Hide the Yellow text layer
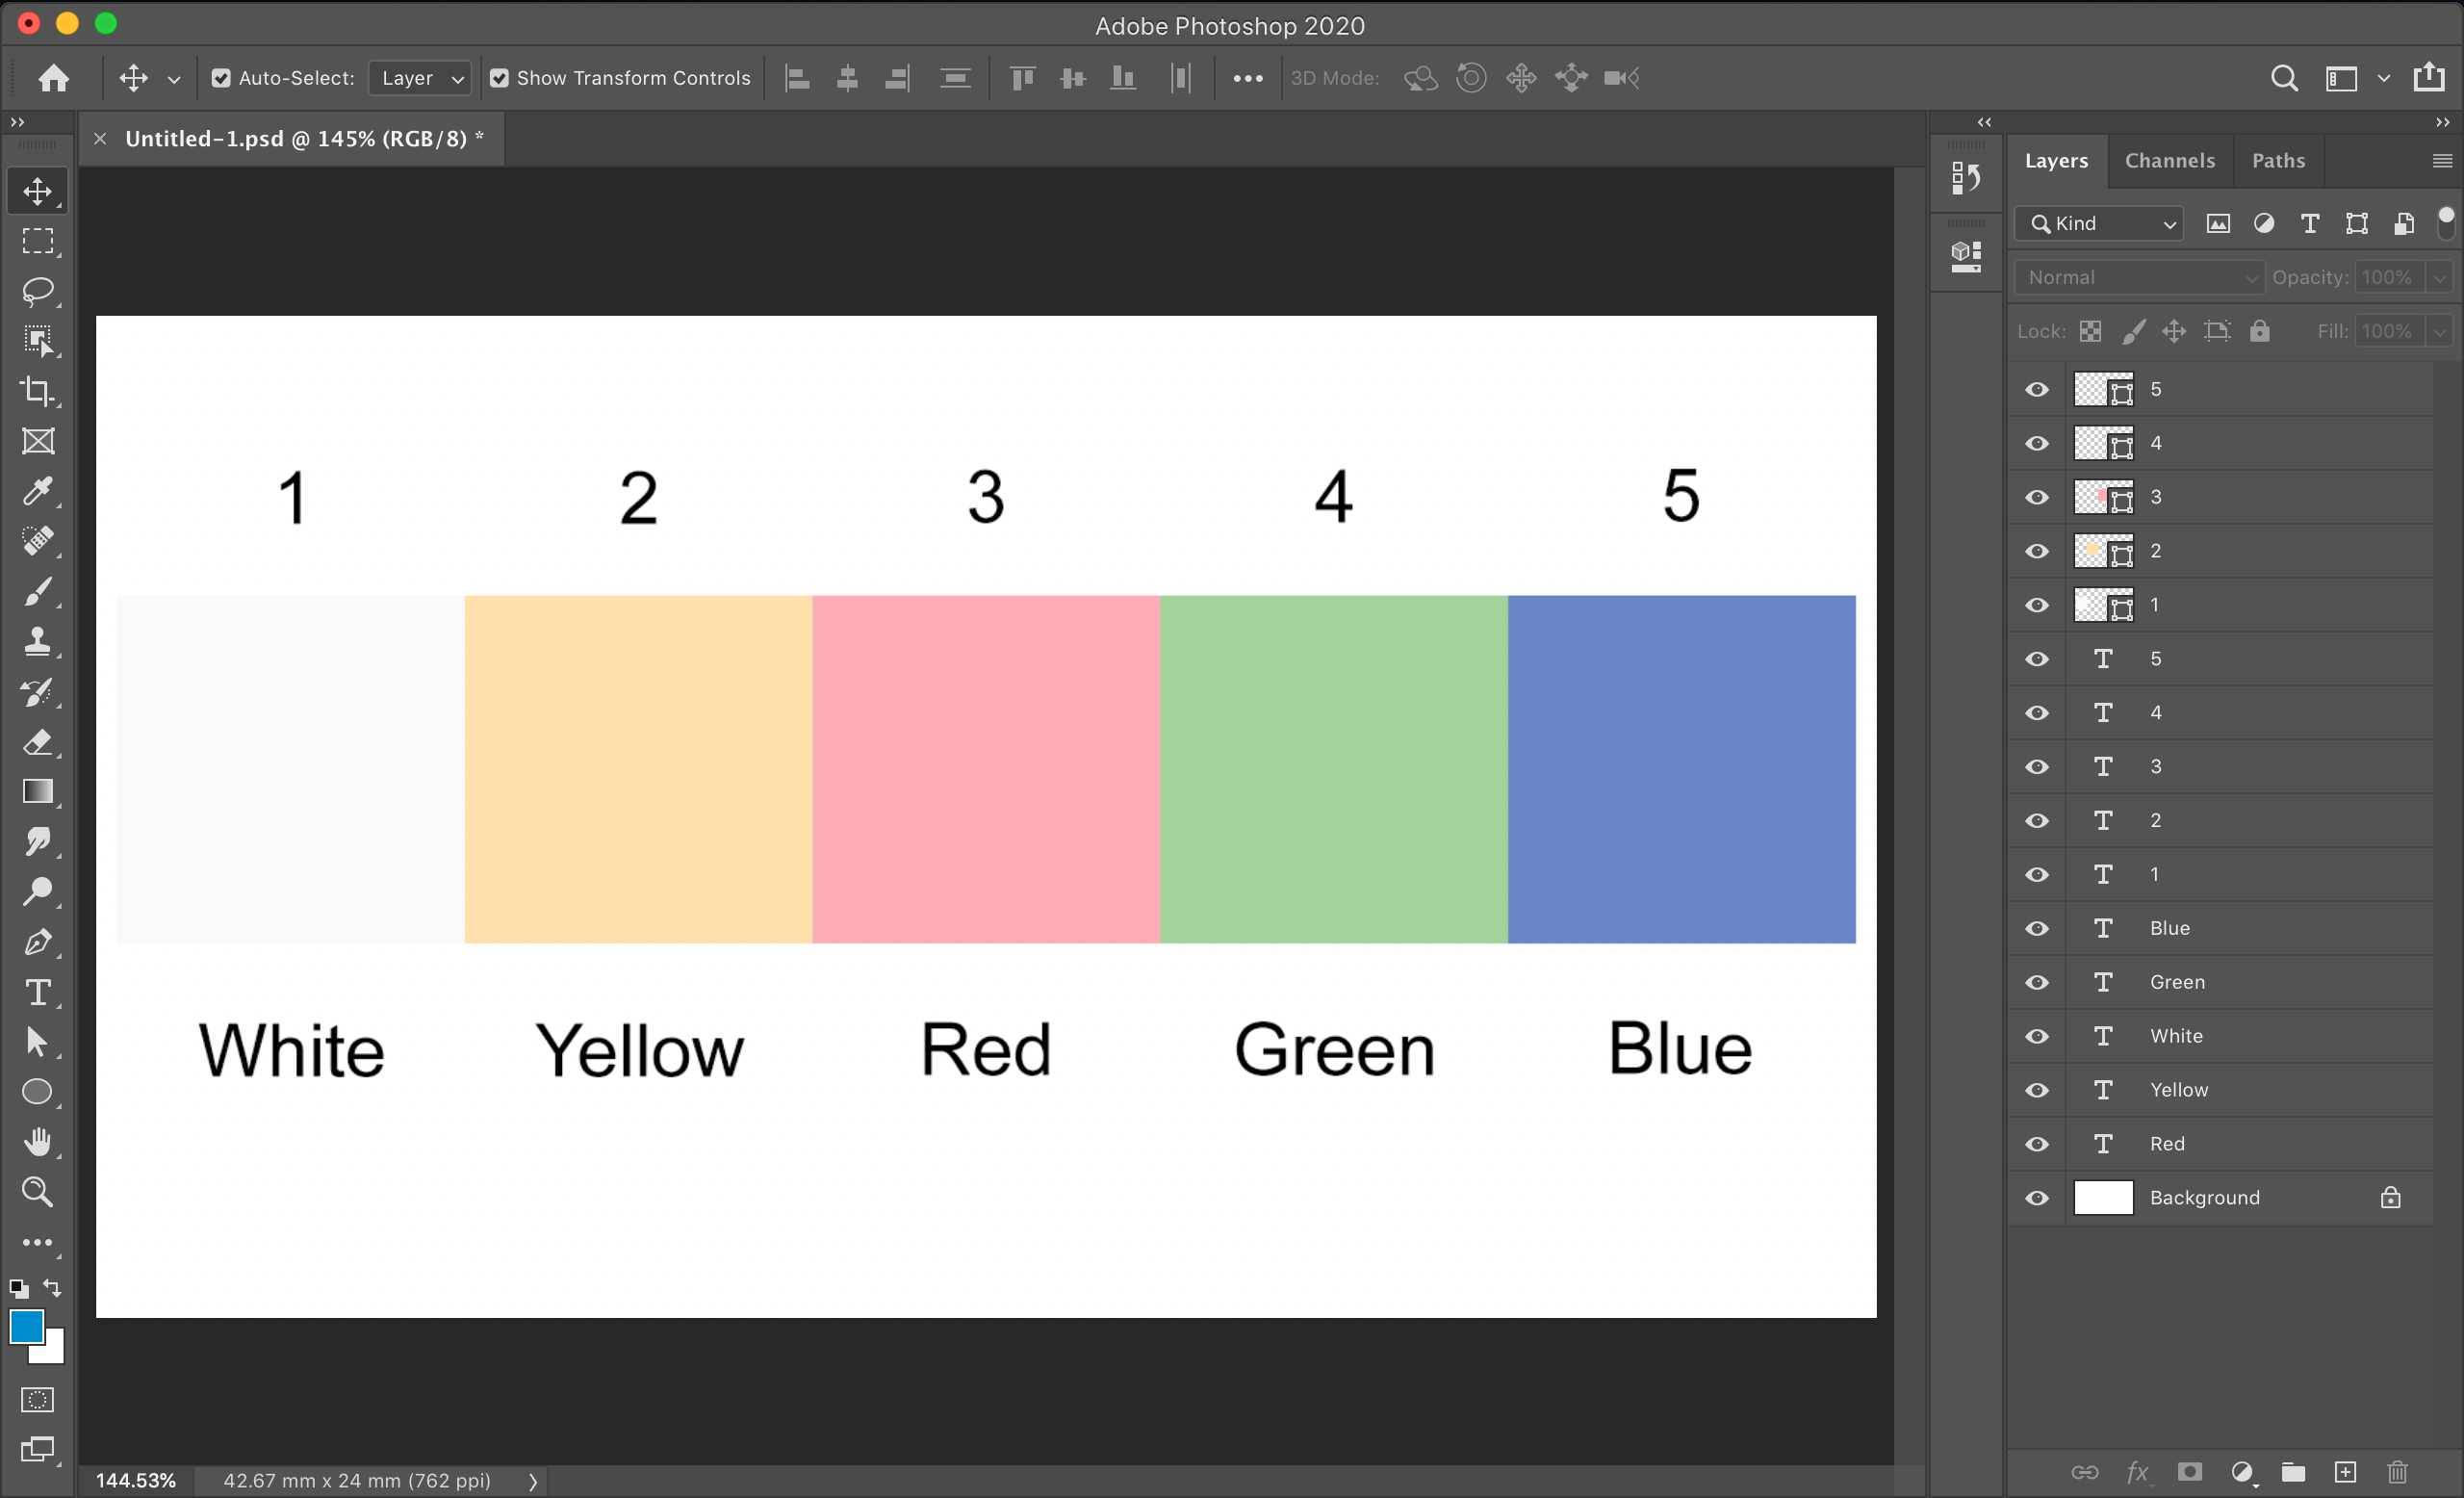 (x=2036, y=1090)
